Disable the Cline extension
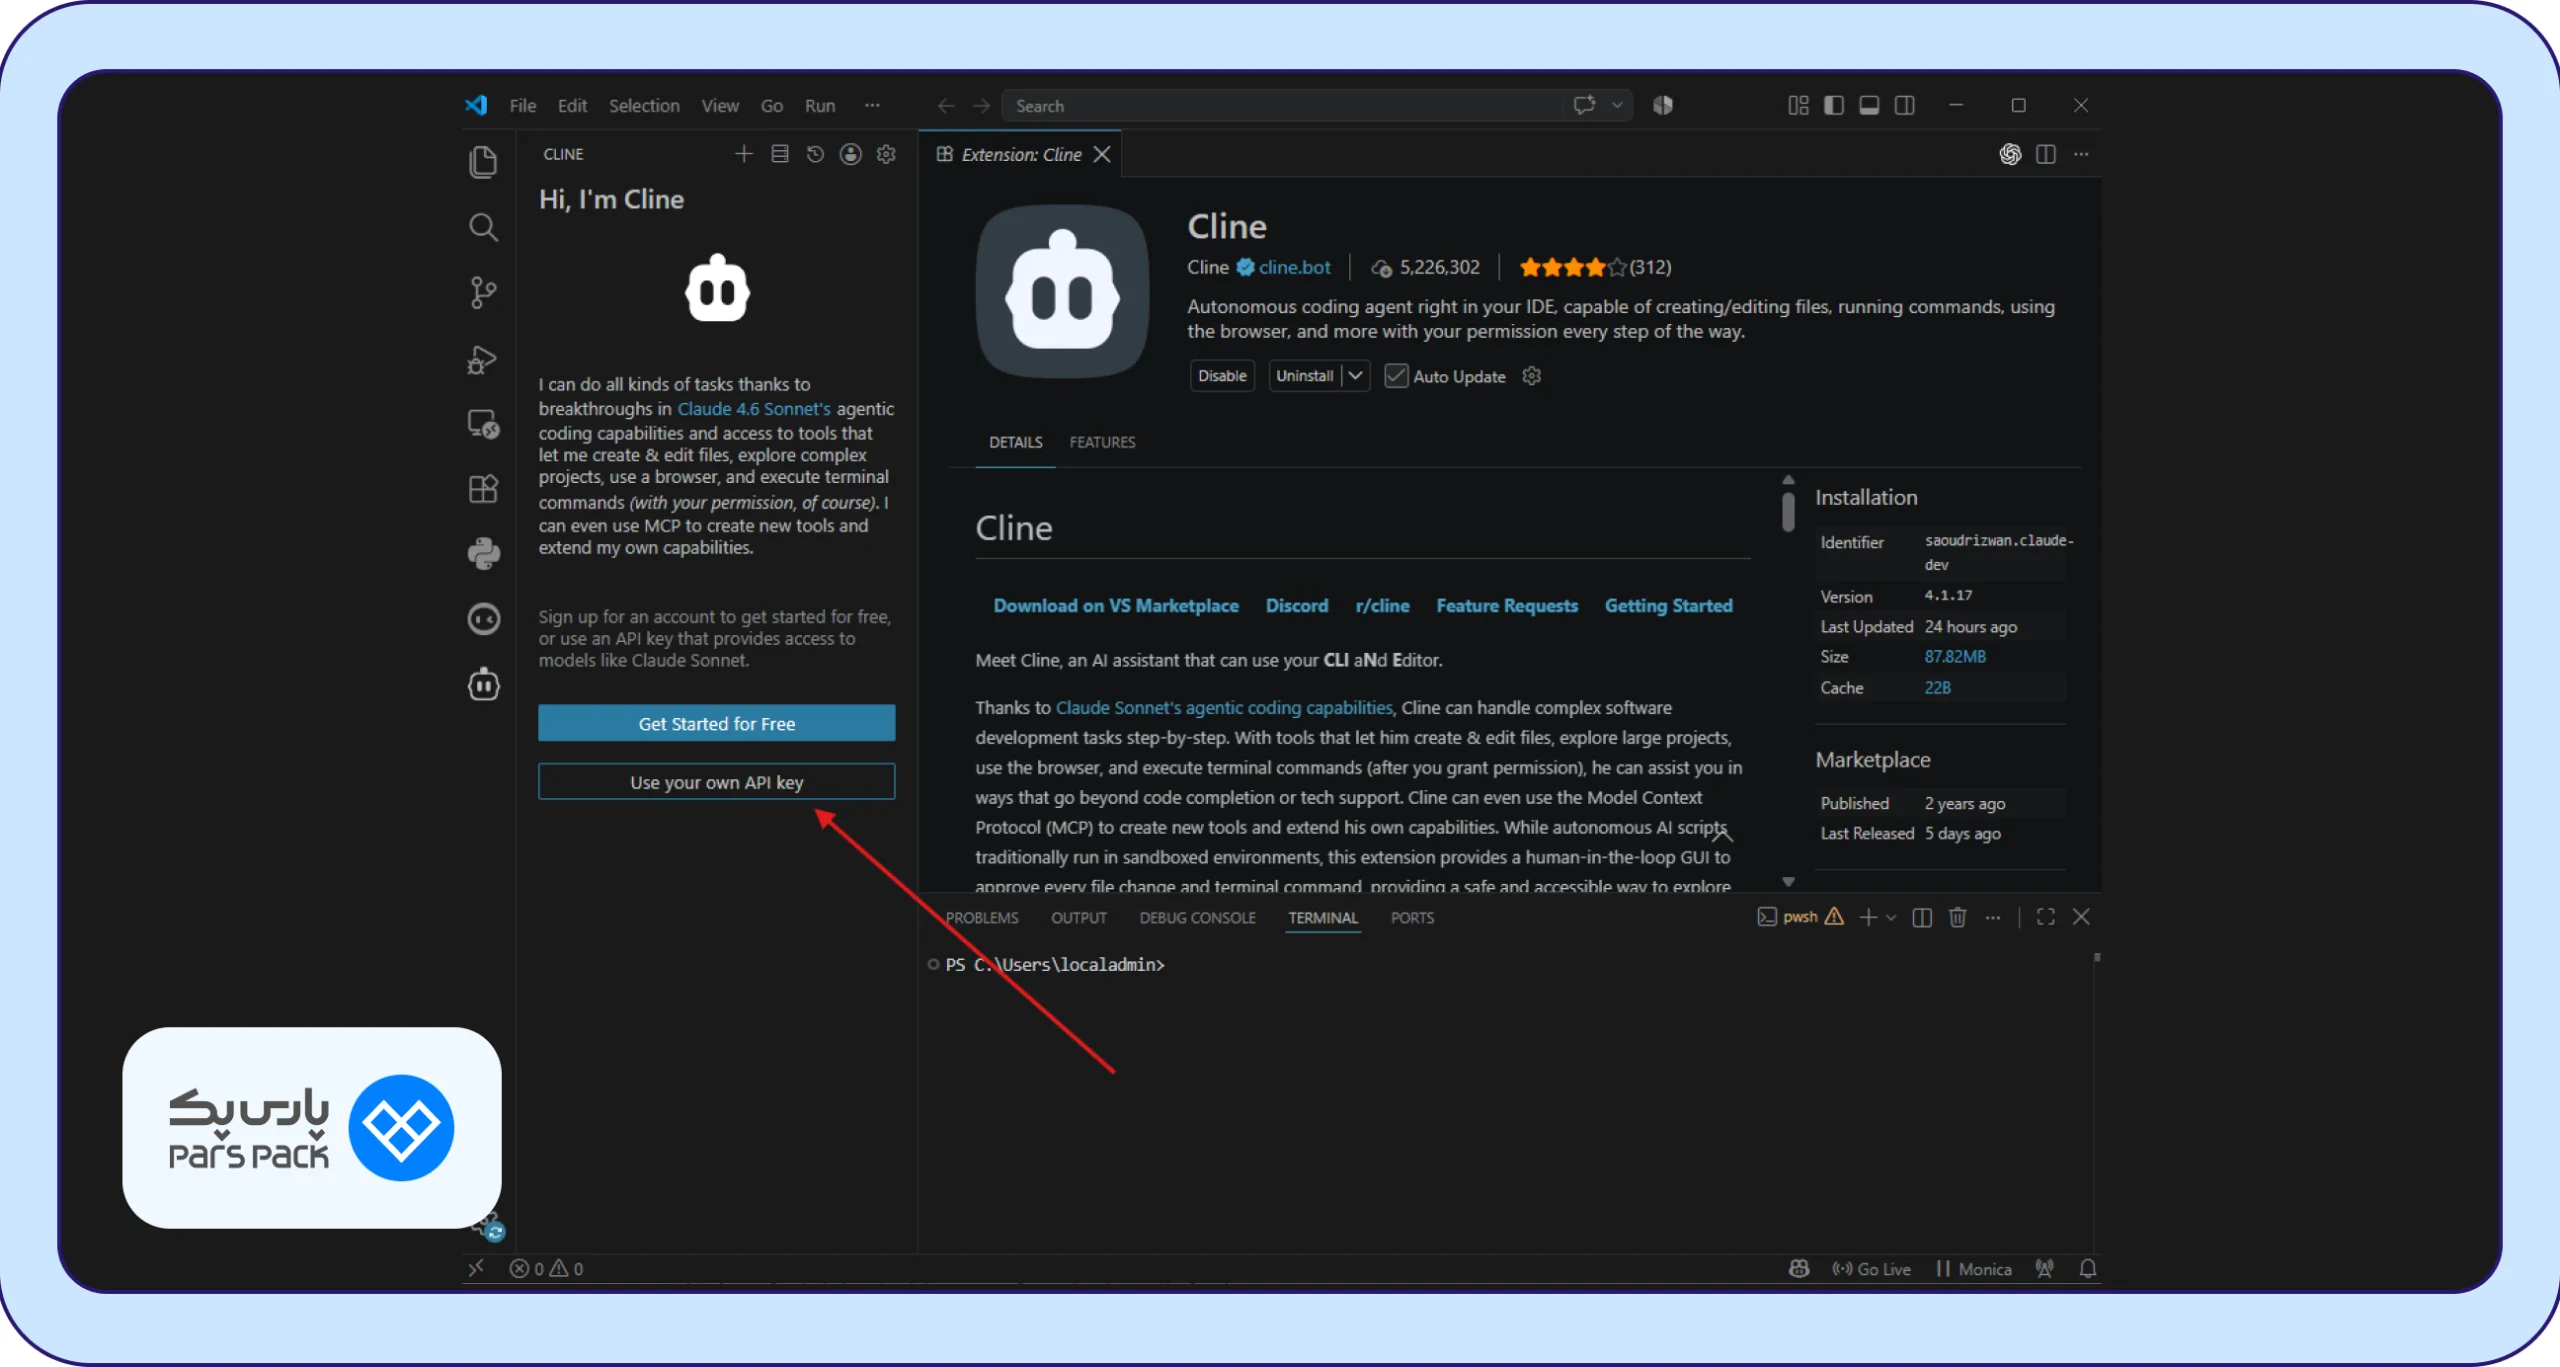This screenshot has width=2560, height=1367. click(1222, 376)
